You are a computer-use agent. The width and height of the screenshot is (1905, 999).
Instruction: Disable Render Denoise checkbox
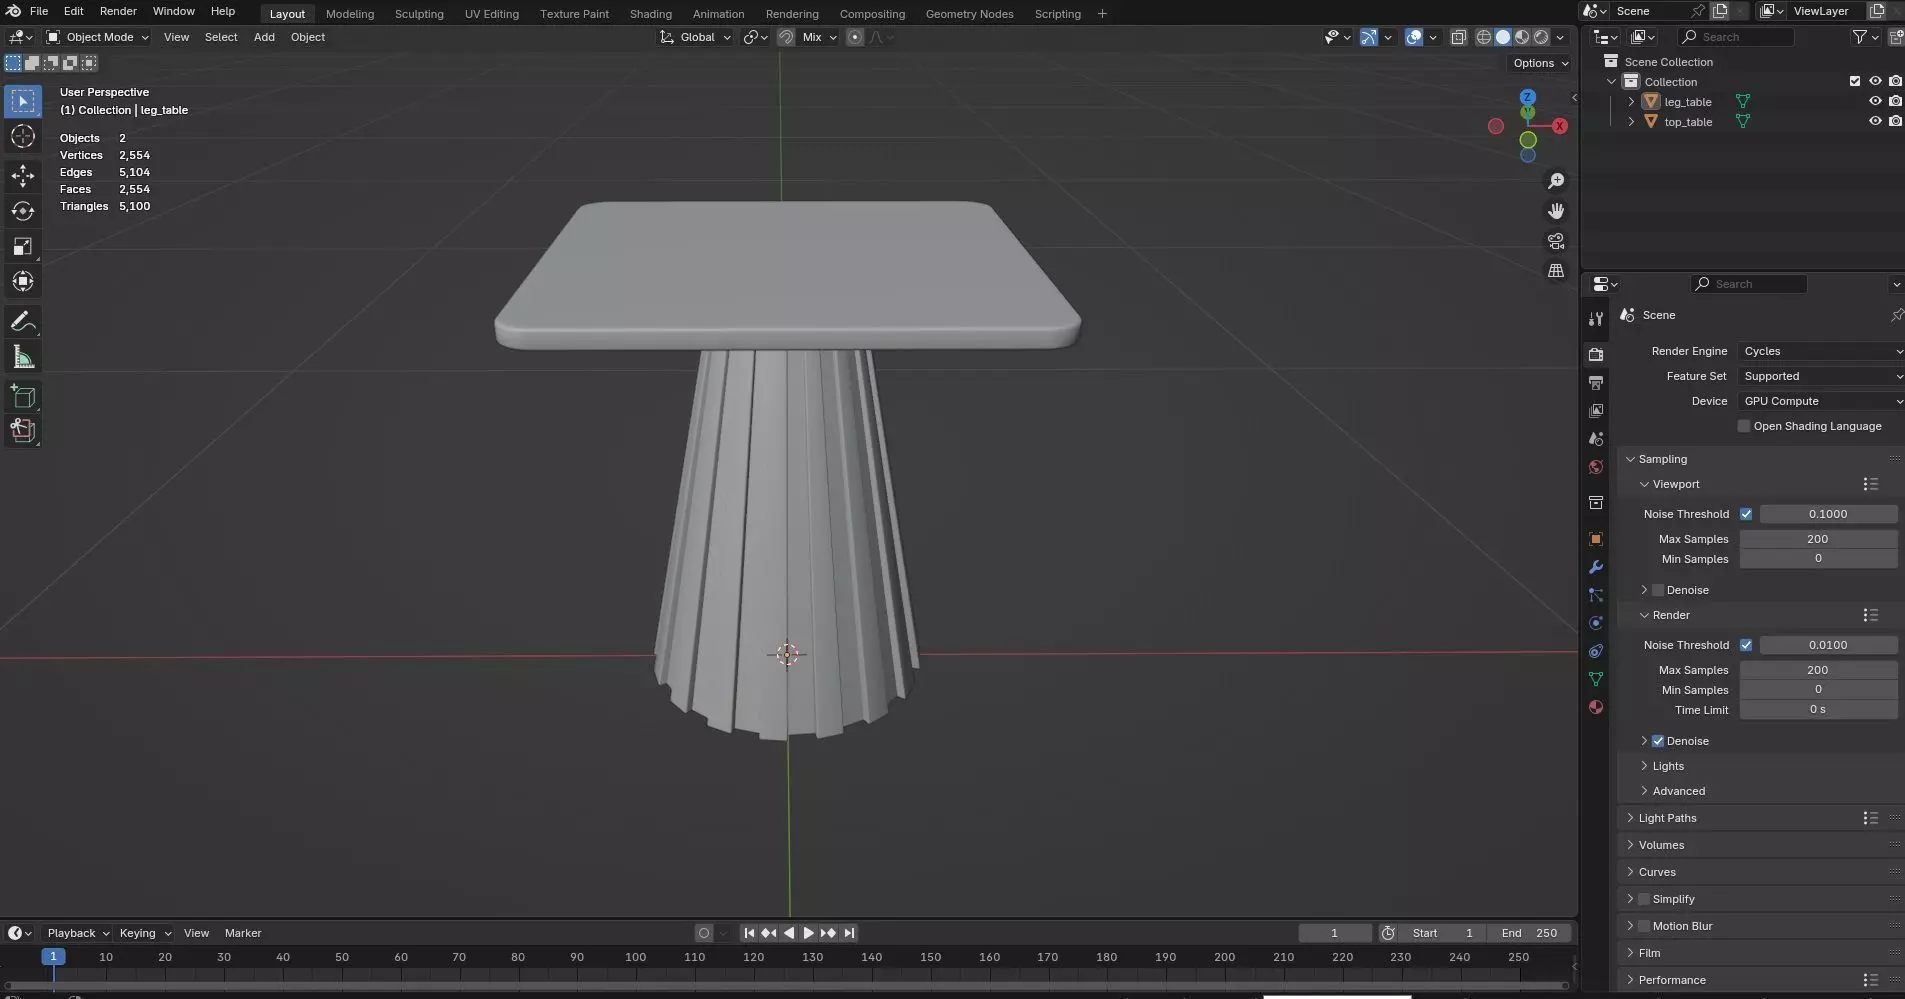(x=1658, y=741)
